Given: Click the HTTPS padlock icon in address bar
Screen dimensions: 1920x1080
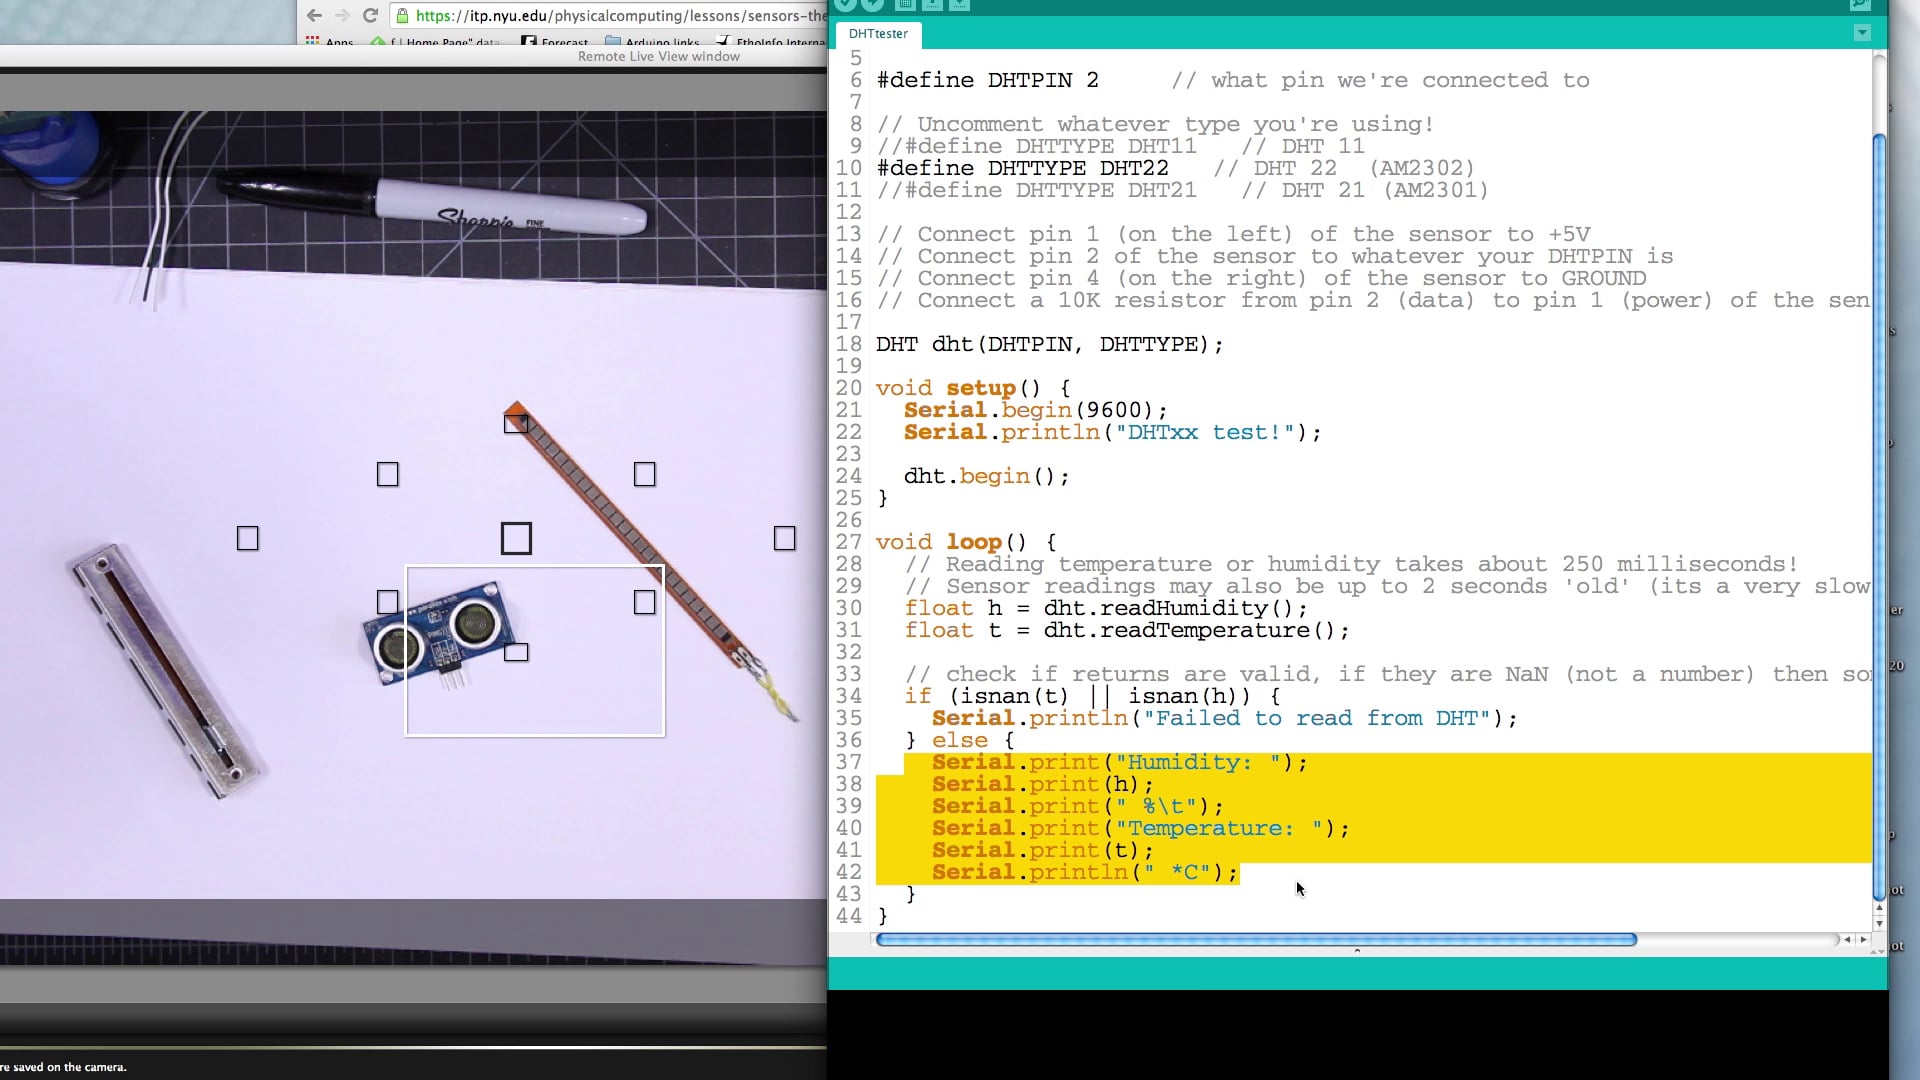Looking at the screenshot, I should coord(403,15).
